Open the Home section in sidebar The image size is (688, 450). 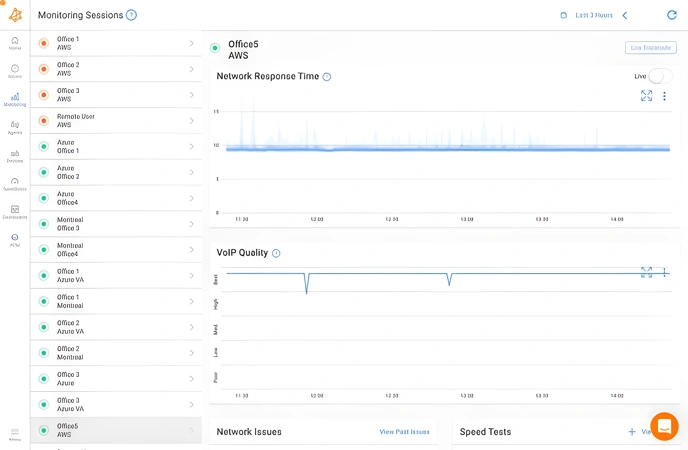click(15, 43)
